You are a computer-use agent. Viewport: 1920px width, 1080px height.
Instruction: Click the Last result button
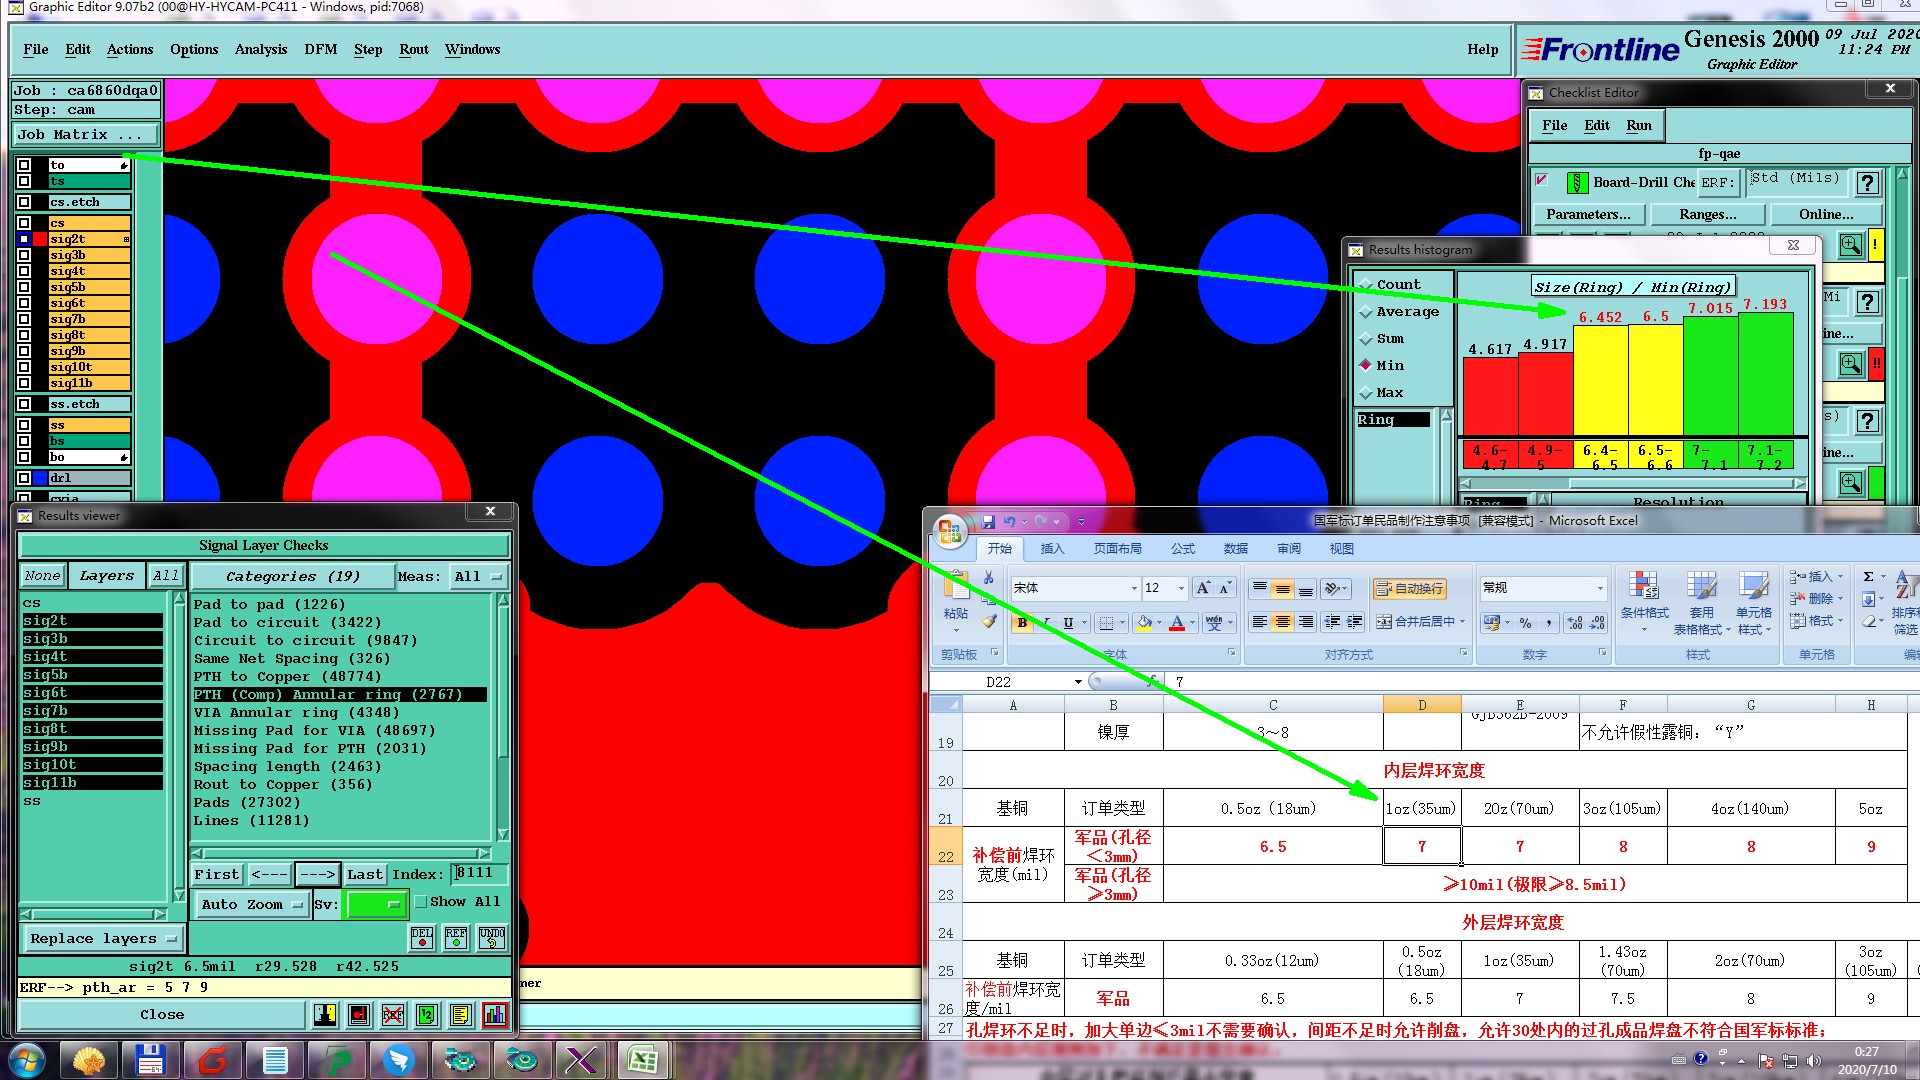click(x=364, y=874)
